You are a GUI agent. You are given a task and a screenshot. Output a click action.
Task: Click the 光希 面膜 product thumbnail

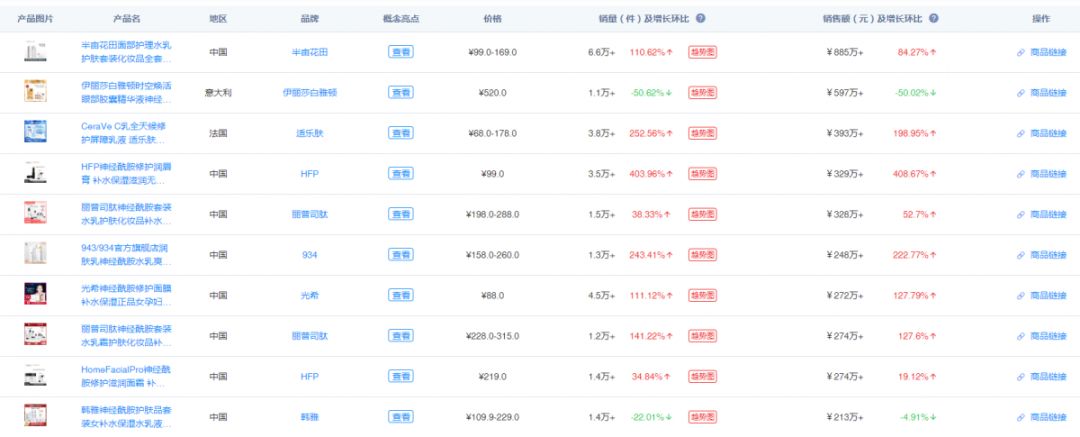[35, 294]
